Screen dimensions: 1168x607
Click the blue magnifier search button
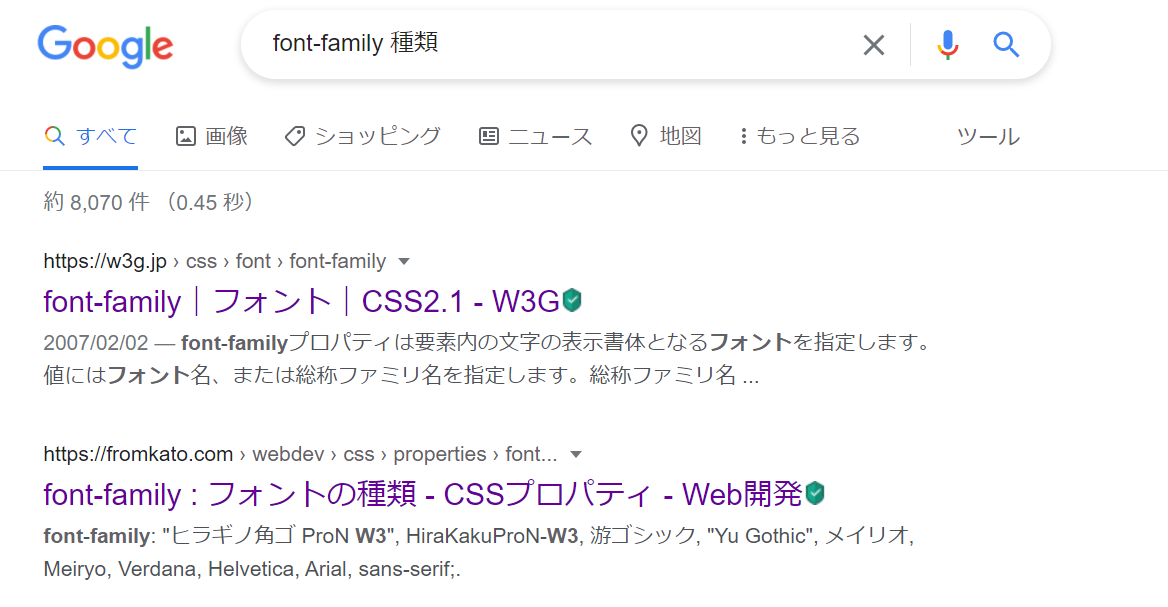(1006, 45)
